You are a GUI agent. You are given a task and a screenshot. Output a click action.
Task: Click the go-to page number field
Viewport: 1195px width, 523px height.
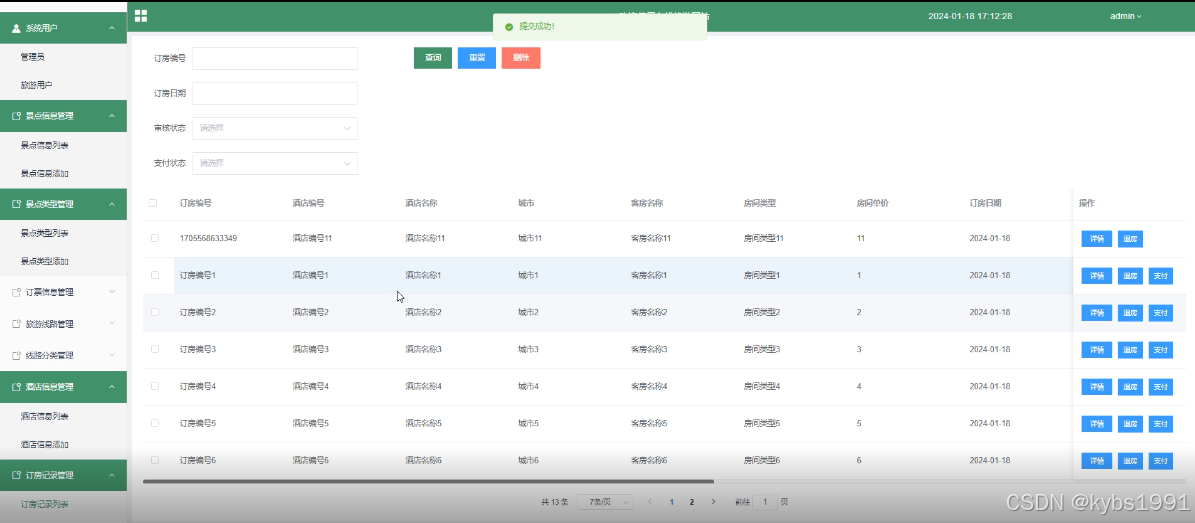pyautogui.click(x=766, y=502)
